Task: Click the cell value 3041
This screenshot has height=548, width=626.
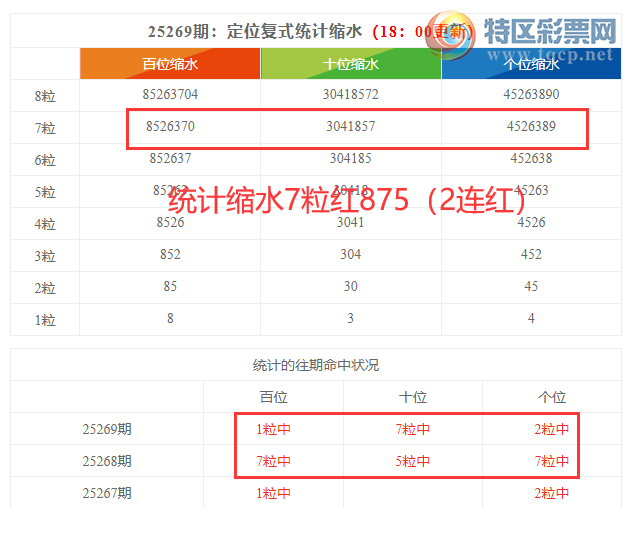Action: click(x=351, y=222)
